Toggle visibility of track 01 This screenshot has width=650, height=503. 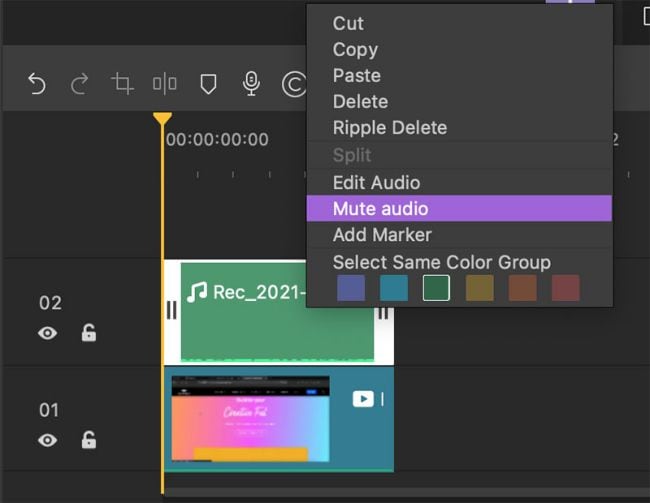(48, 440)
